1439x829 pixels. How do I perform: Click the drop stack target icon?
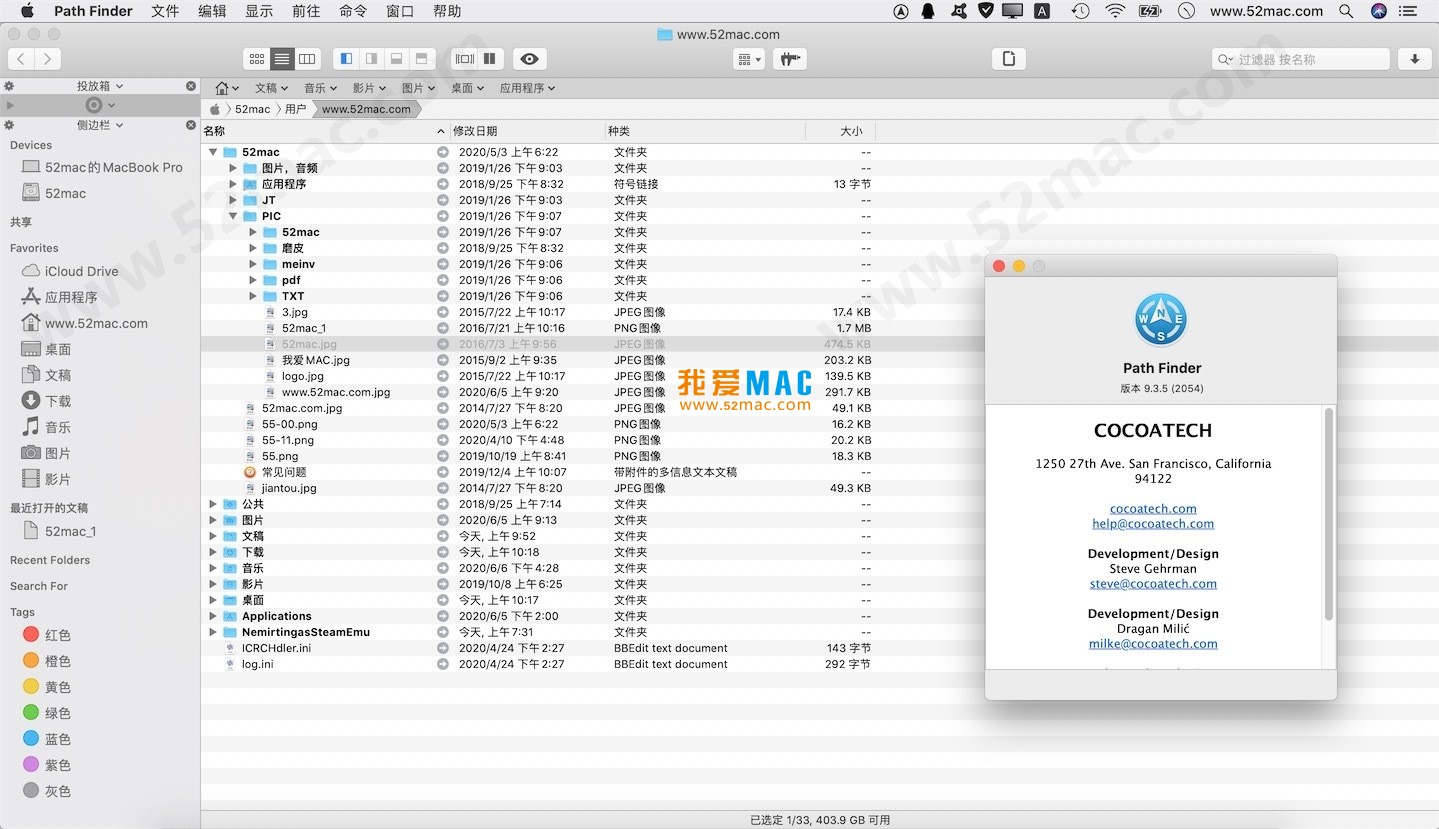click(x=94, y=105)
